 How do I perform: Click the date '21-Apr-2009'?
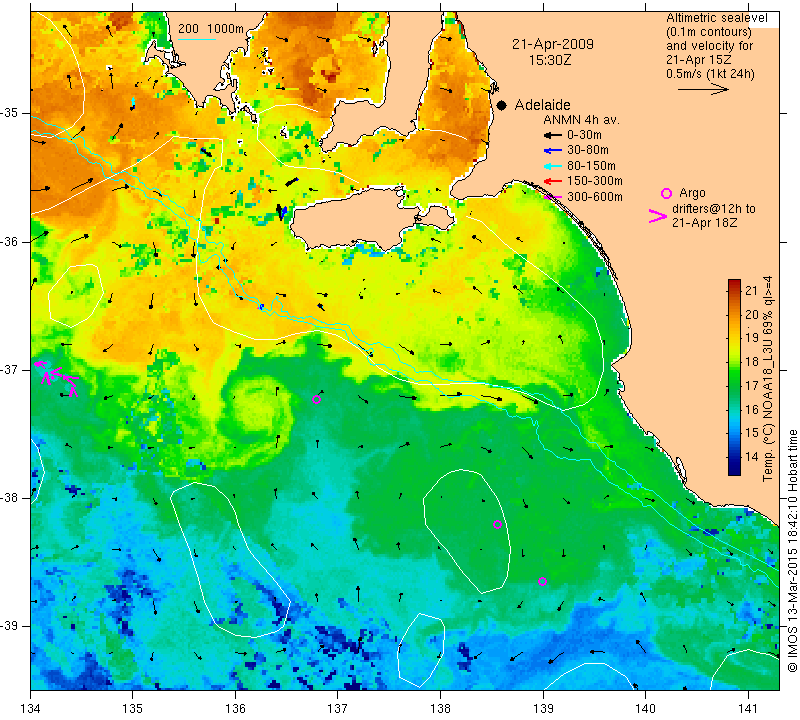coord(553,44)
